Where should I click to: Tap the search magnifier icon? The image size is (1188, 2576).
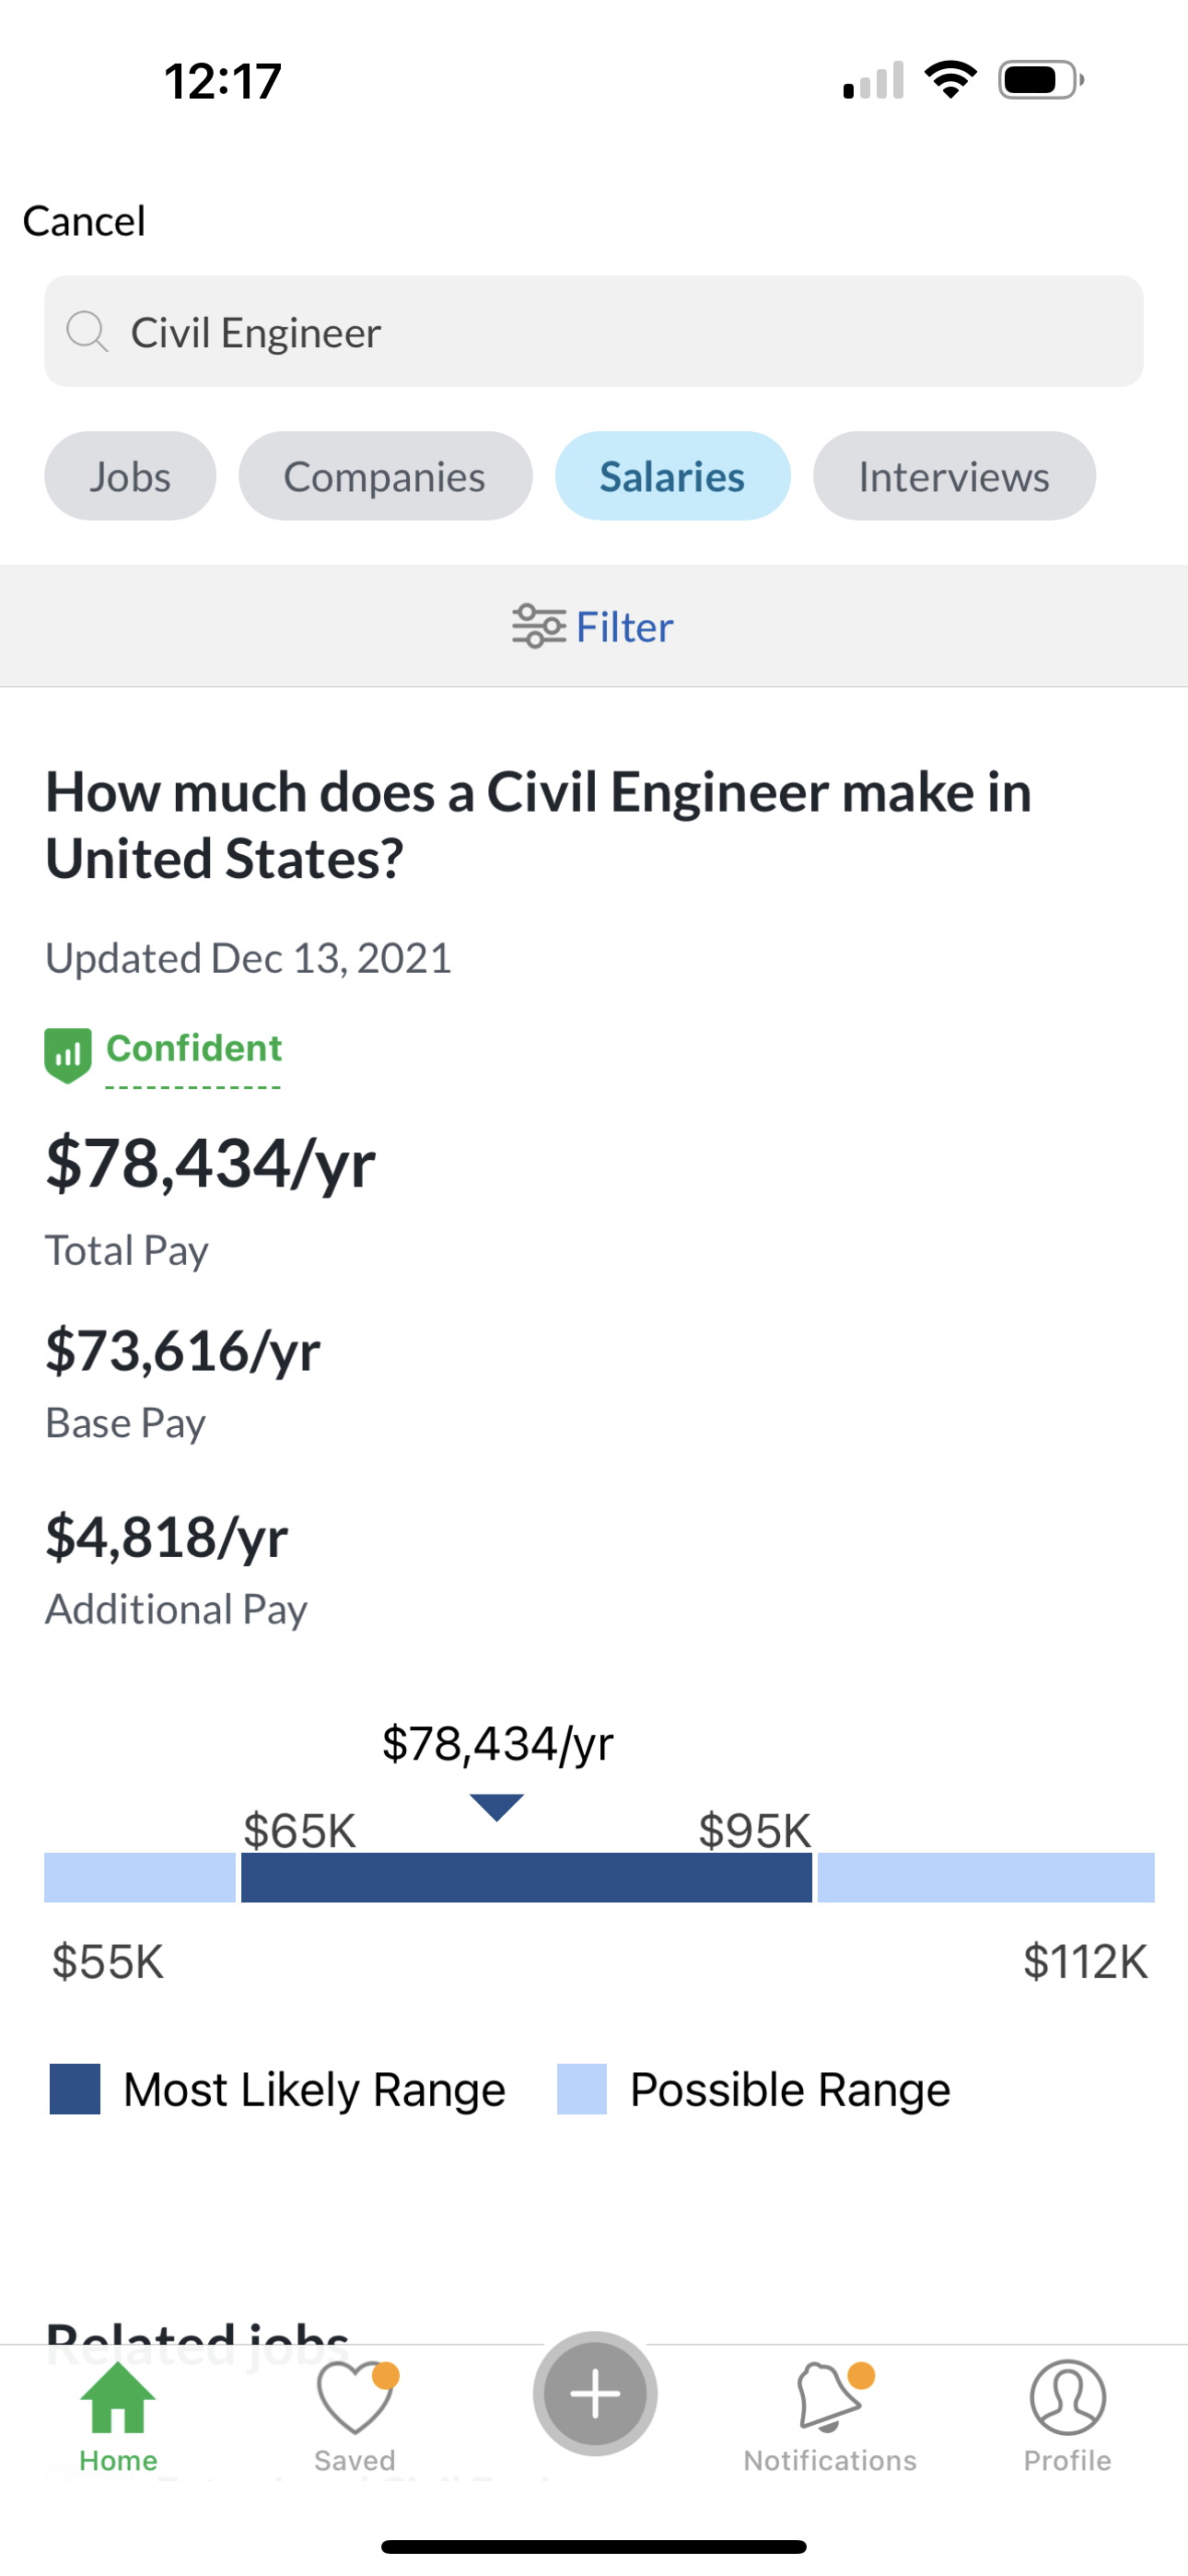click(88, 331)
